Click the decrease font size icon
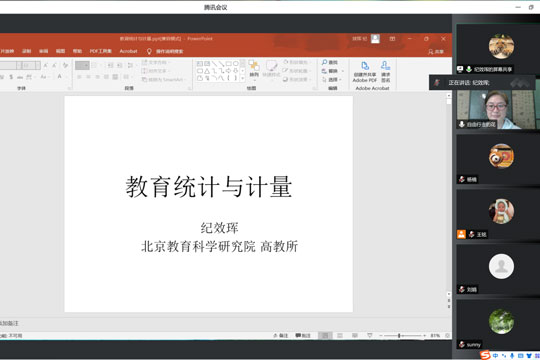Screen dimensions: 540x360 tap(54, 65)
